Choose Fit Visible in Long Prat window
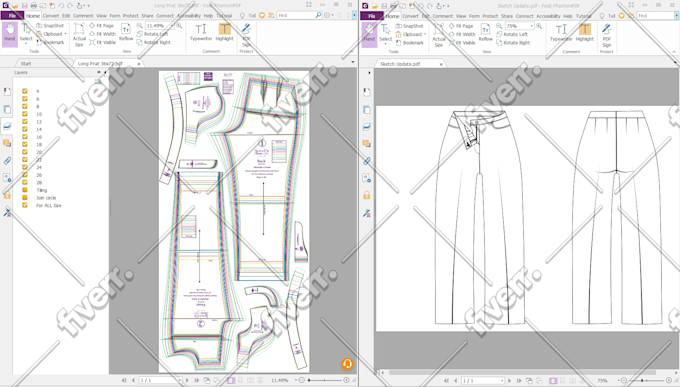The image size is (680, 387). click(x=102, y=43)
